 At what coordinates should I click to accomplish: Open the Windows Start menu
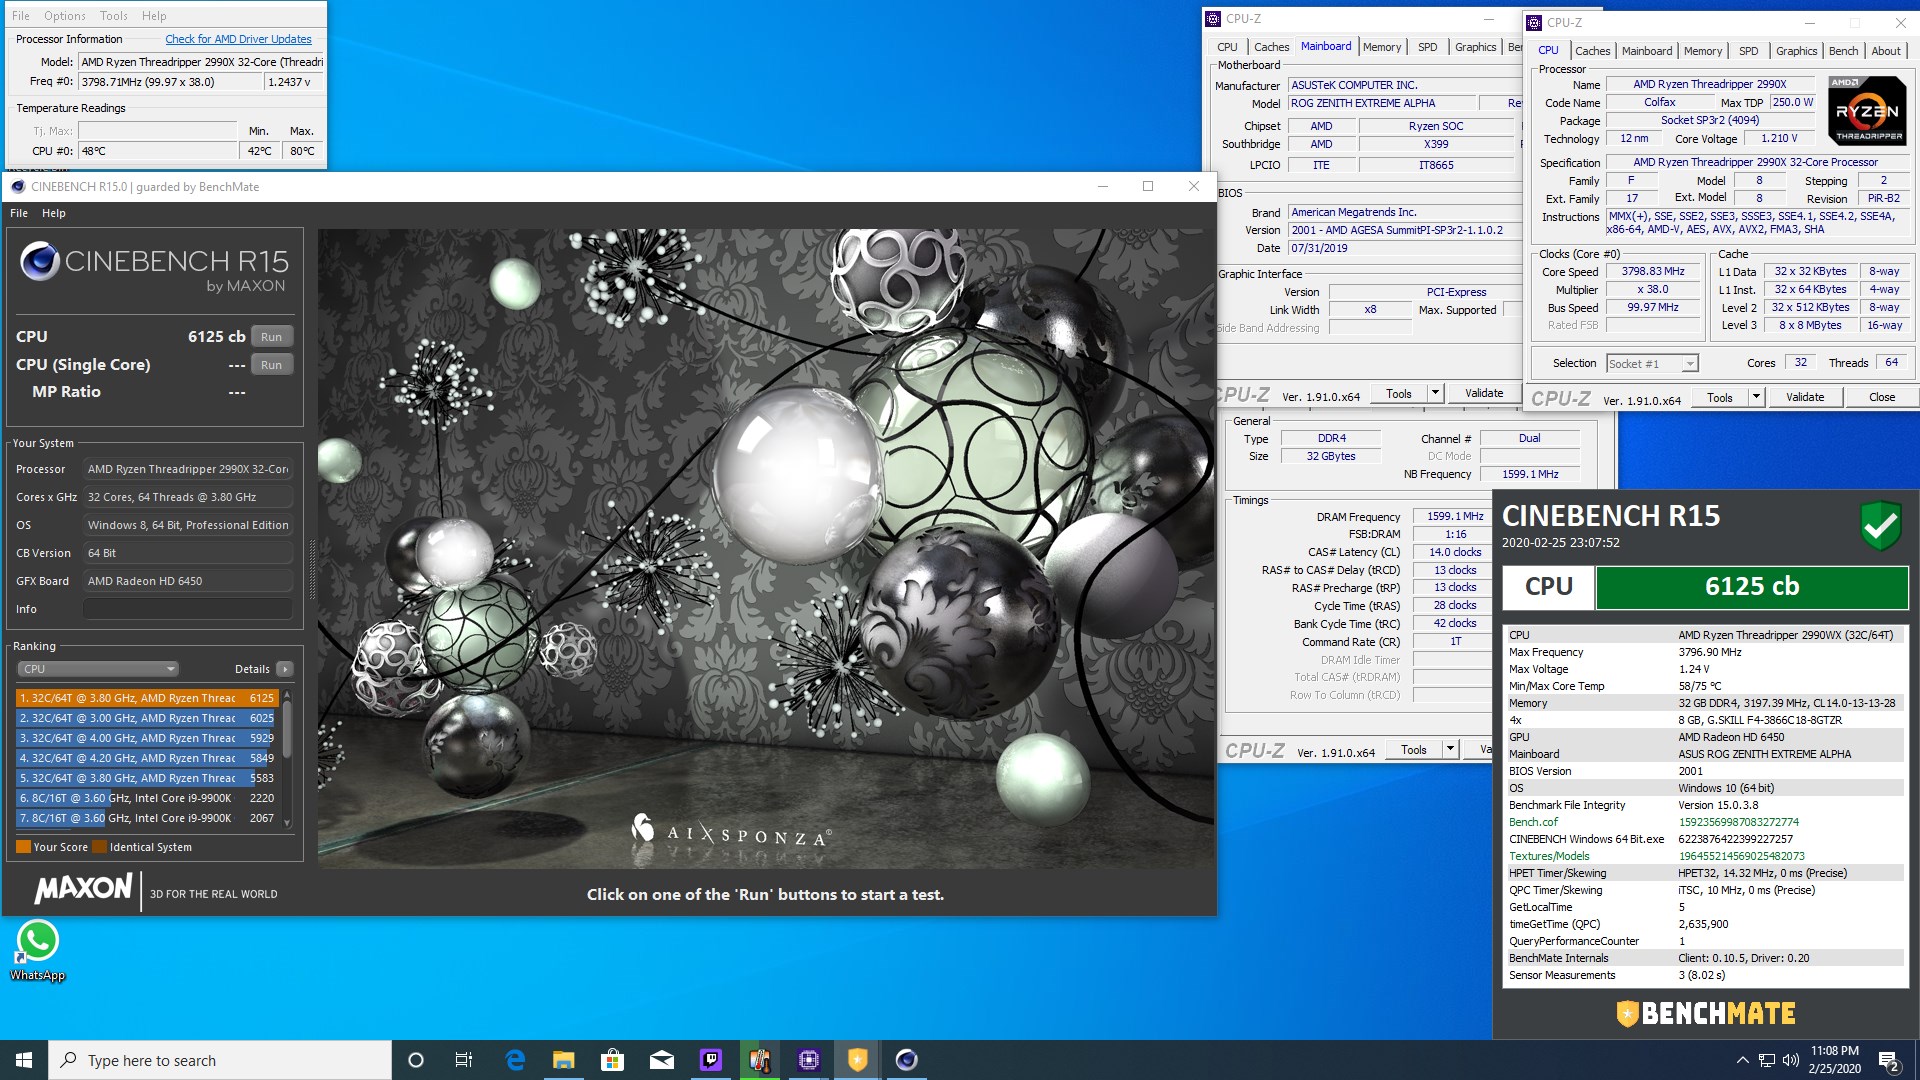pyautogui.click(x=24, y=1060)
